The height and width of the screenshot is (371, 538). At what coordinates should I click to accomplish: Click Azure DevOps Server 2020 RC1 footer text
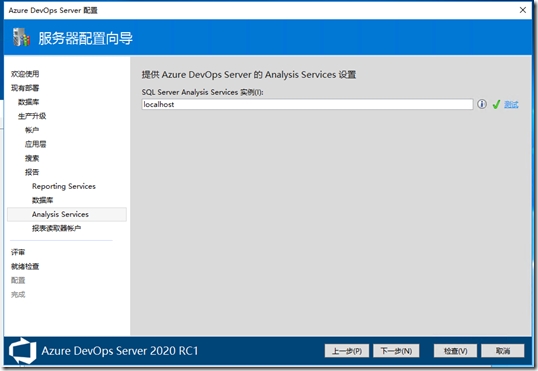(x=120, y=351)
